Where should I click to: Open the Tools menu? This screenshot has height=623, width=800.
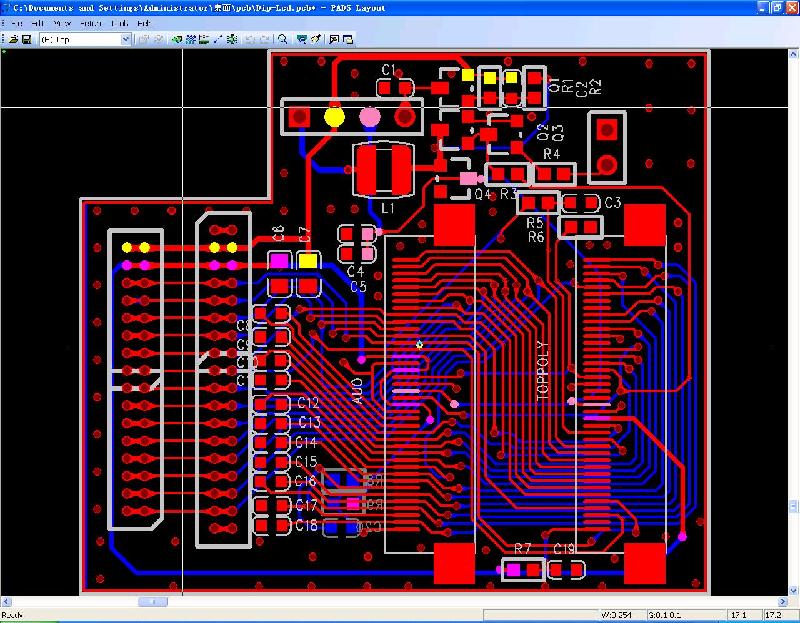(x=119, y=22)
